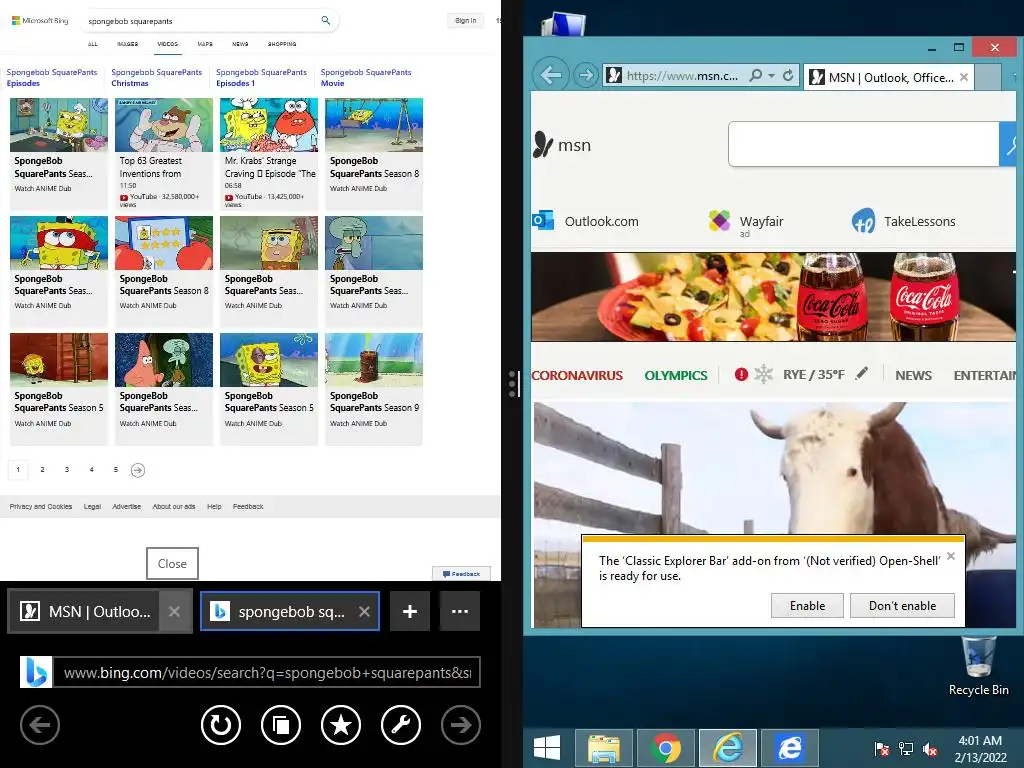Click the Feedback button at bottom right

(462, 574)
